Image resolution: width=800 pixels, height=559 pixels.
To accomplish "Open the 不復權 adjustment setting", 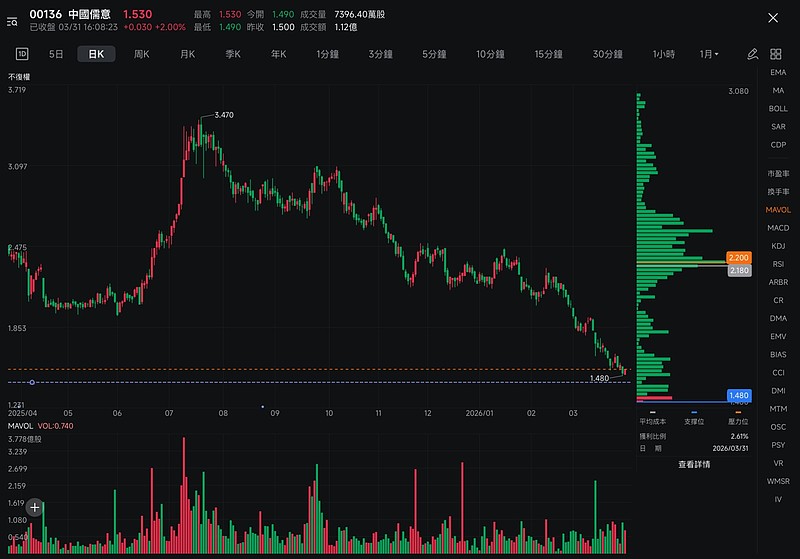I will click(x=19, y=77).
